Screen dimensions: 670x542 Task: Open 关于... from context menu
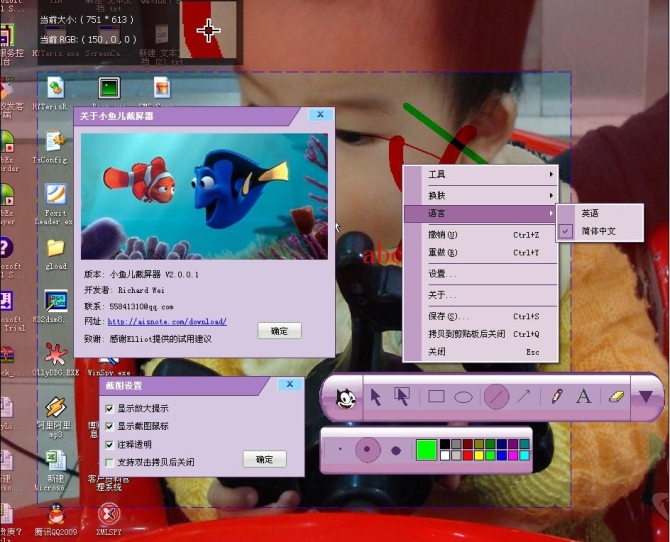coord(481,295)
